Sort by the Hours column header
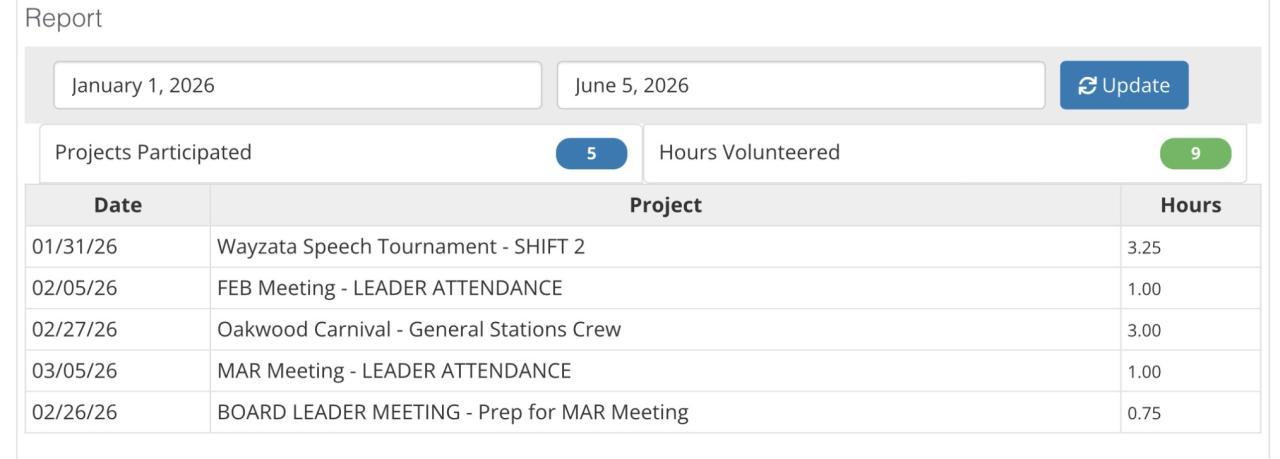This screenshot has width=1280, height=459. point(1190,205)
